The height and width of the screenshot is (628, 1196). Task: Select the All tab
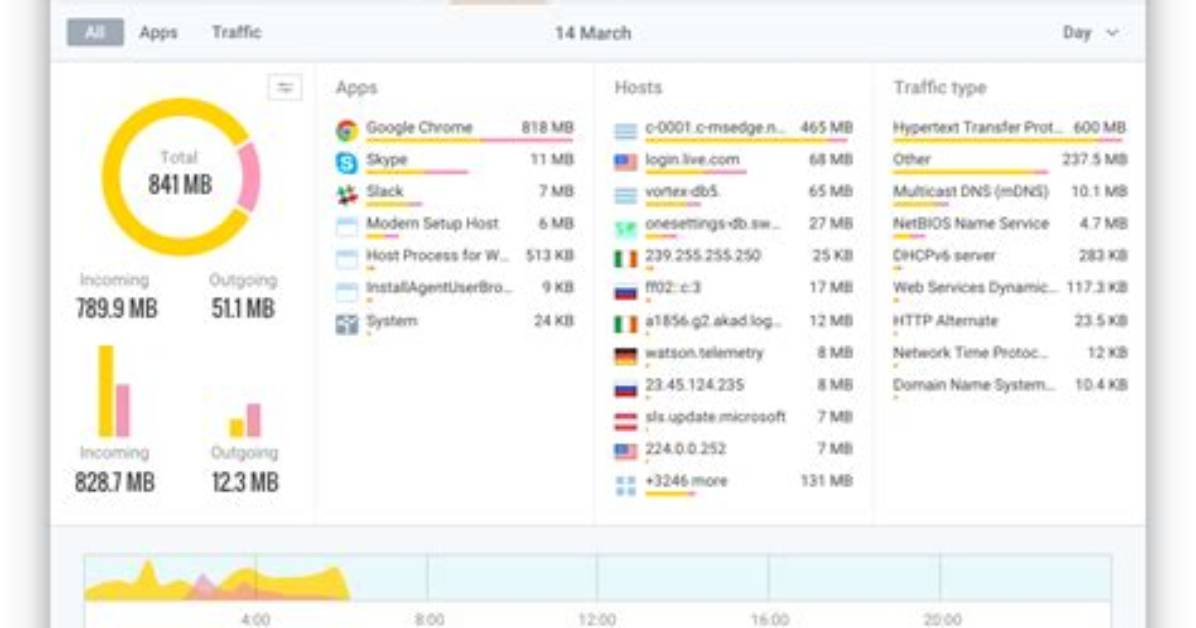pos(95,32)
